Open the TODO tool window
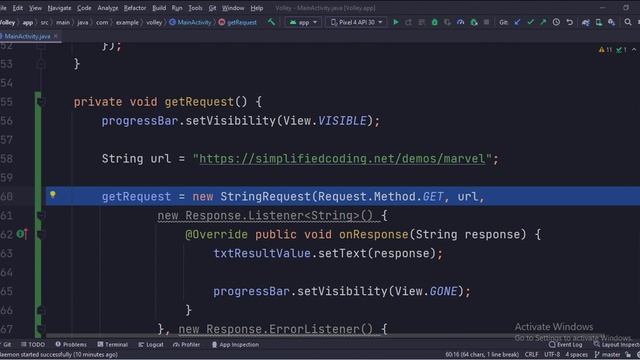Screen dimensions: 640x360 tap(33, 344)
